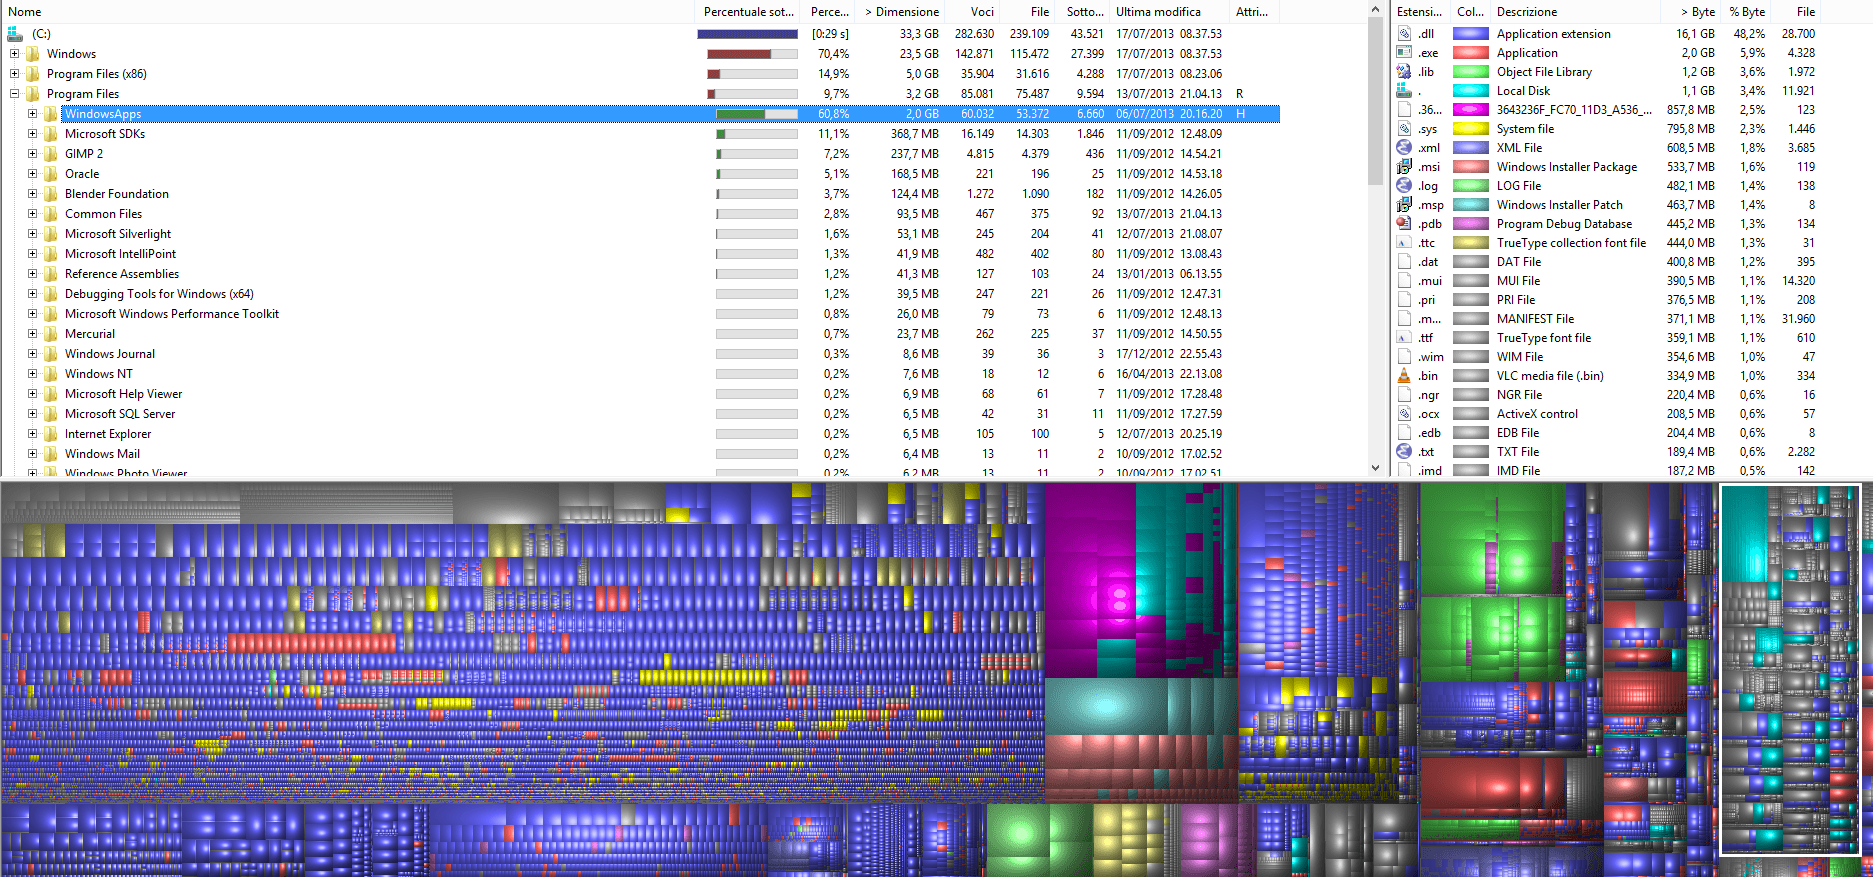Expand the WindowsApps node
The height and width of the screenshot is (877, 1873).
(32, 114)
